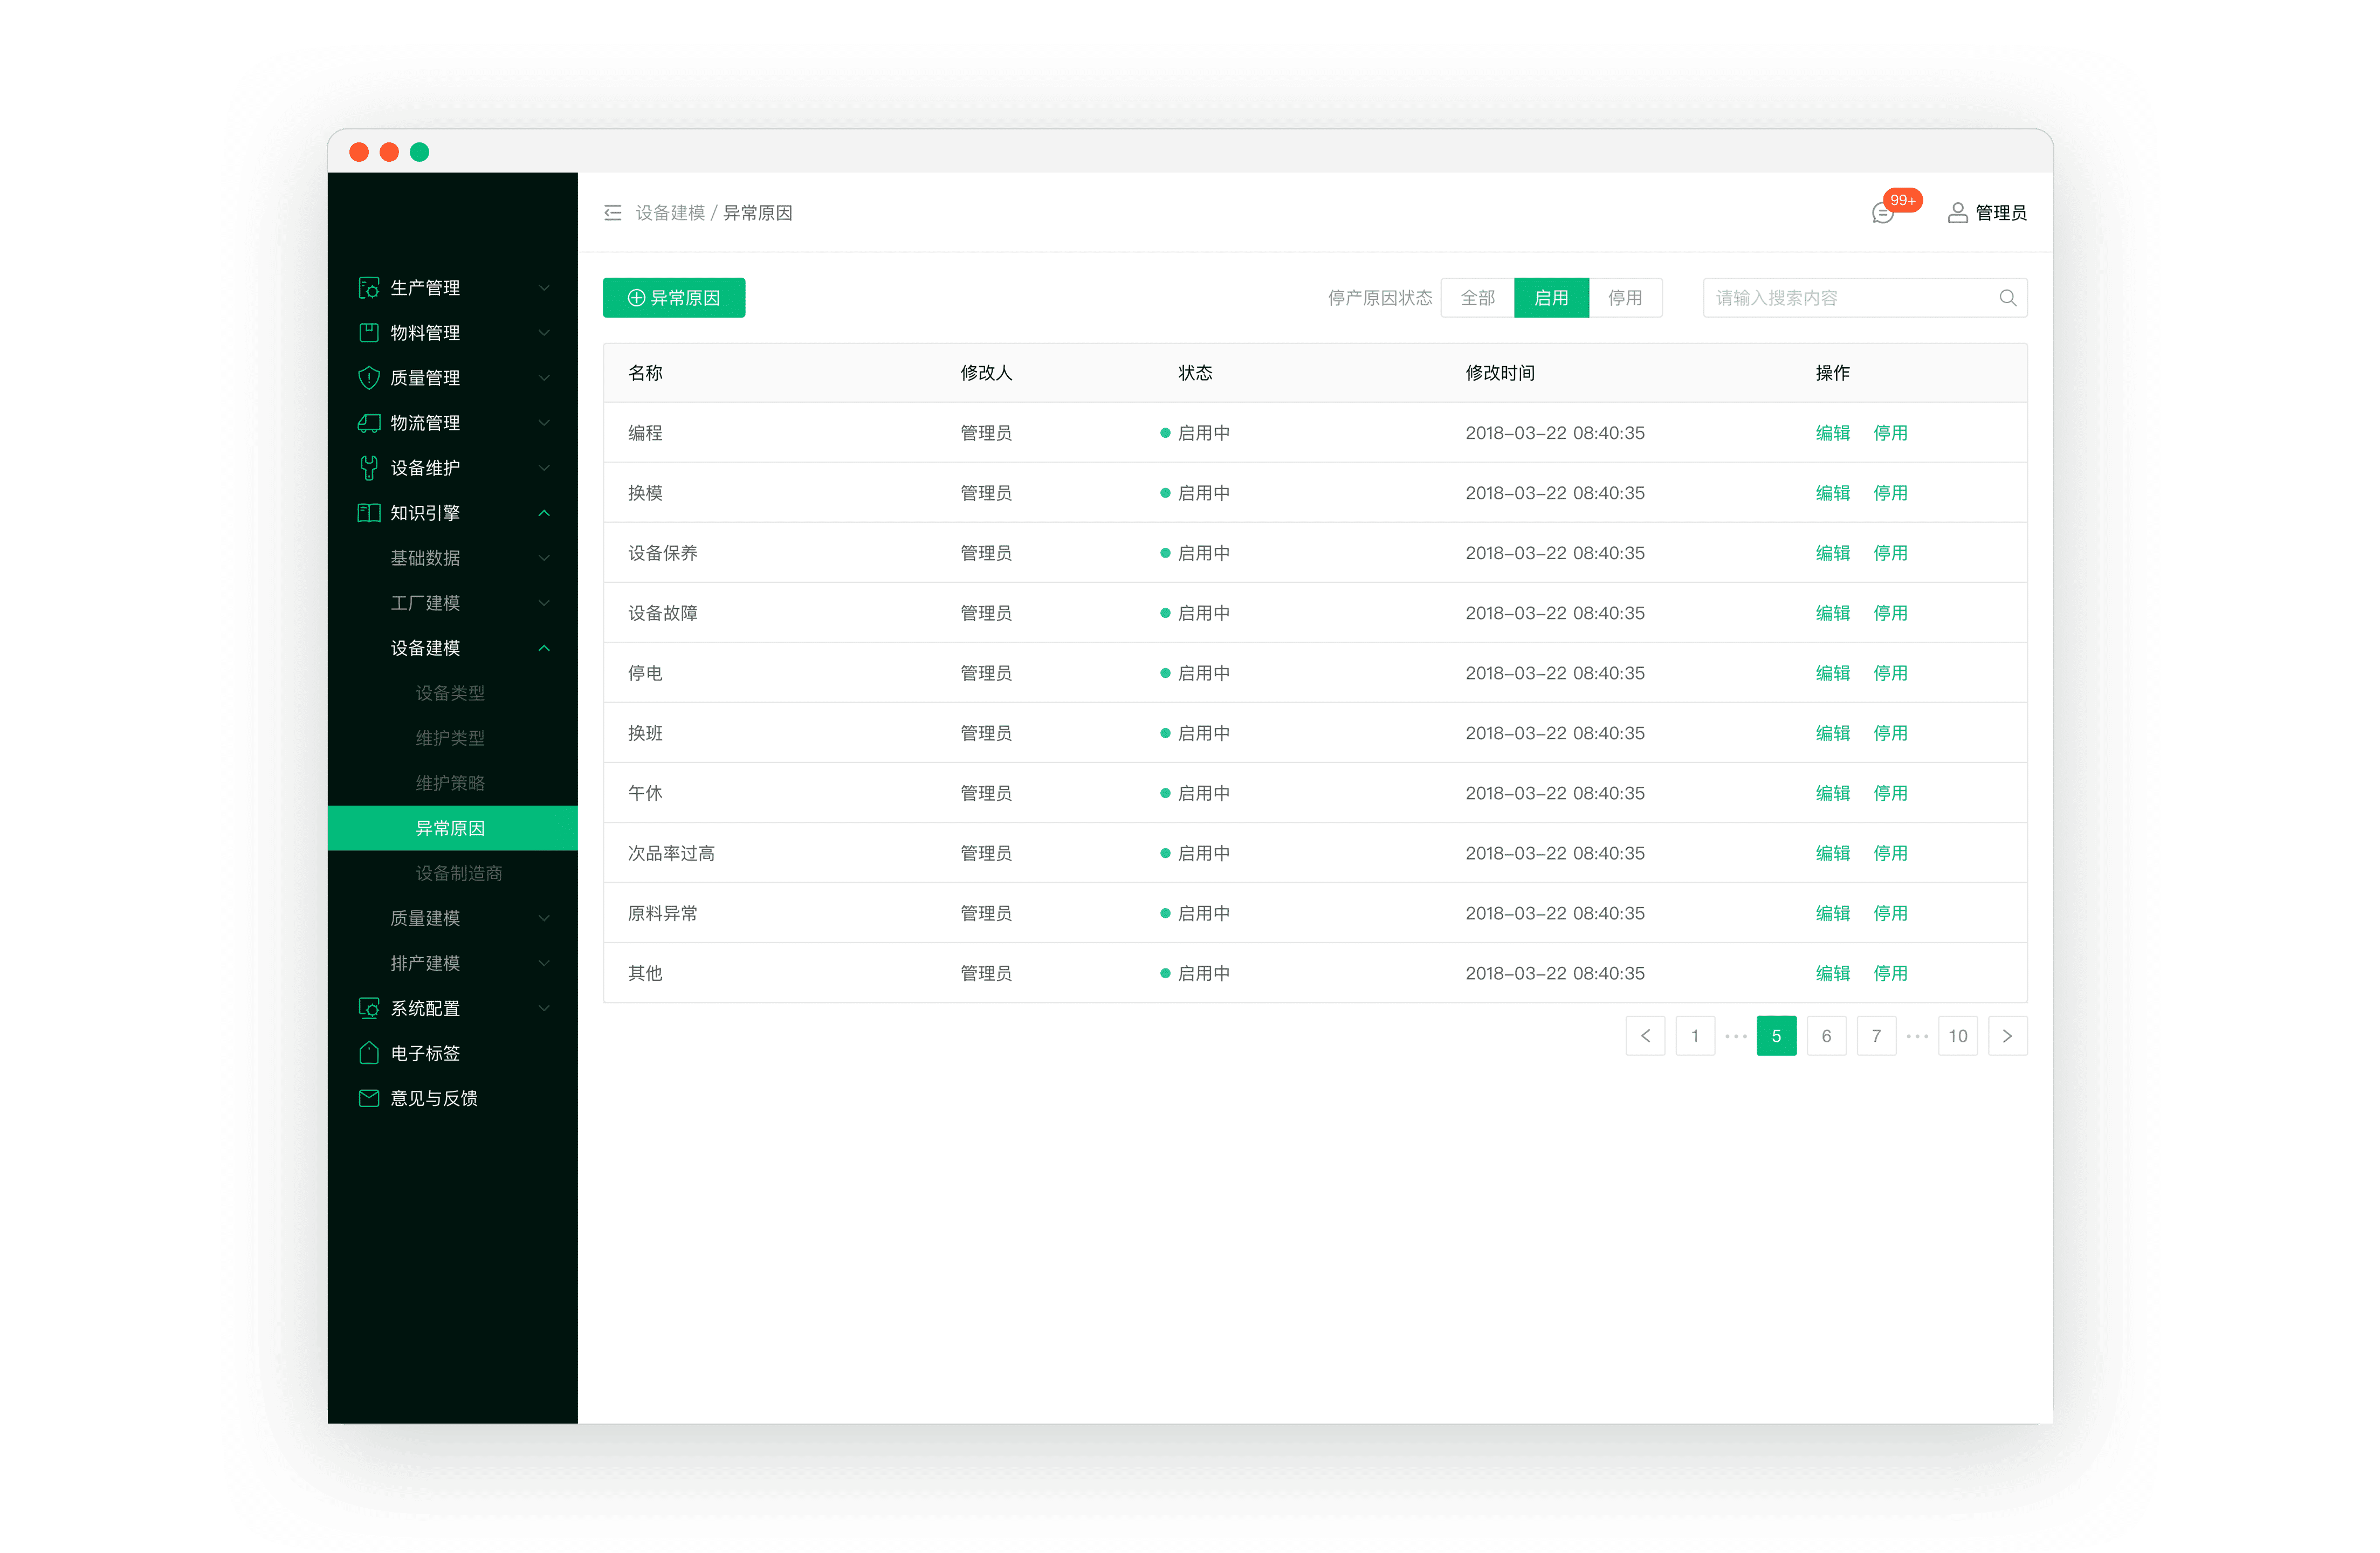Click the sidebar collapse icon beside breadcrumb
Image resolution: width=2380 pixels, height=1553 pixels.
(x=612, y=213)
